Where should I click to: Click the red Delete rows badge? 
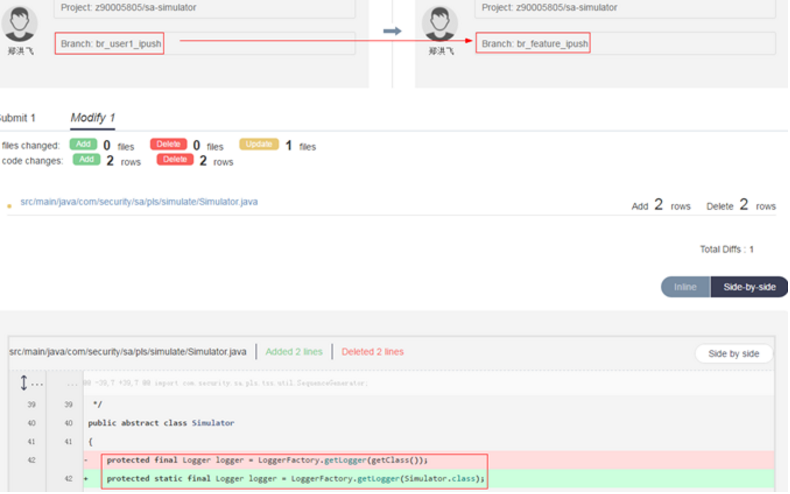175,159
